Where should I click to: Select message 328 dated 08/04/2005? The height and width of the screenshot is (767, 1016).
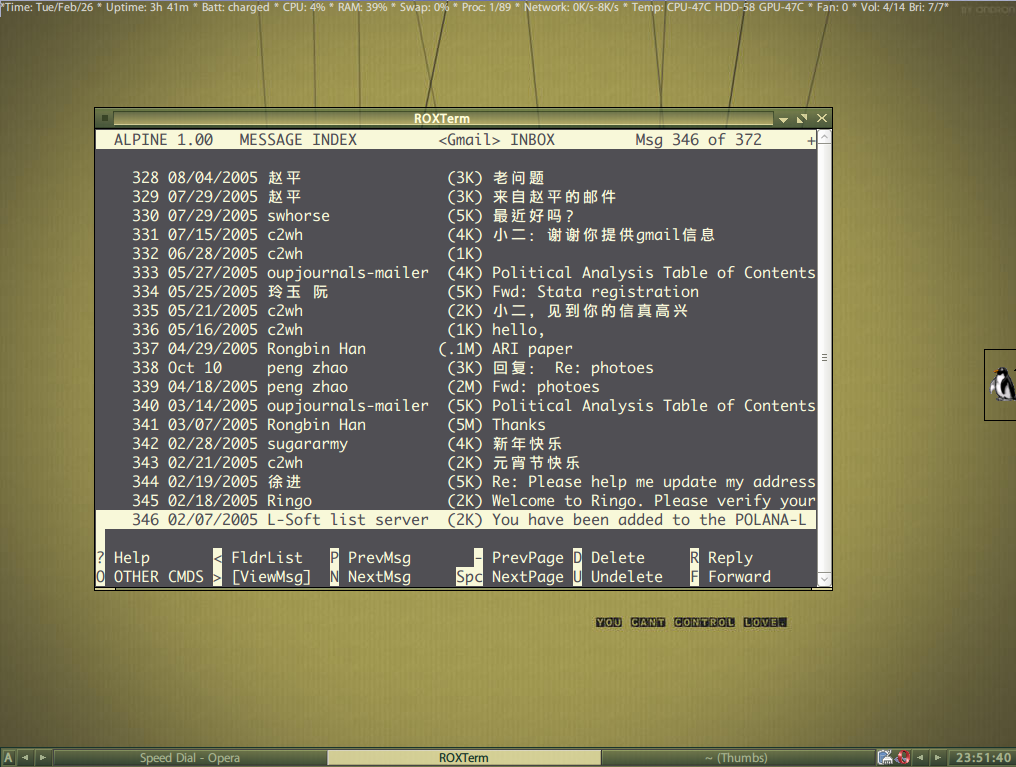click(456, 177)
